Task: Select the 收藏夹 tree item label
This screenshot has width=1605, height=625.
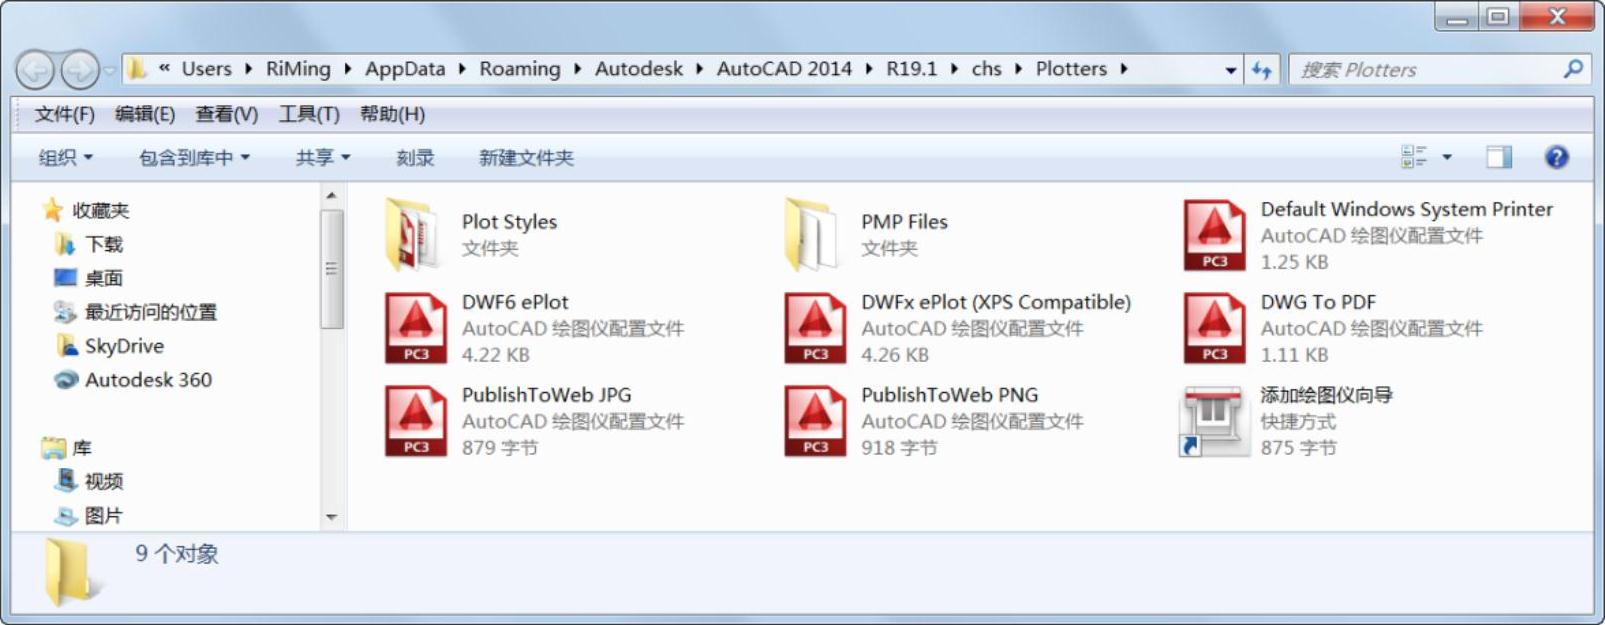Action: [100, 210]
